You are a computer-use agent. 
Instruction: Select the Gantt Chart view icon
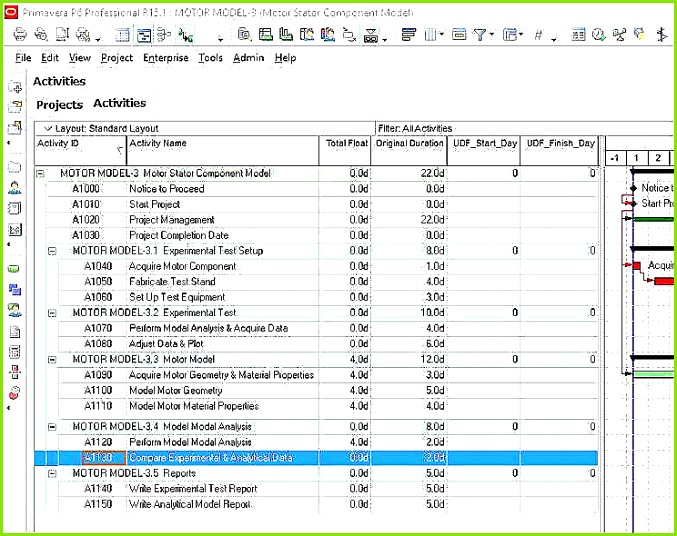(x=144, y=35)
